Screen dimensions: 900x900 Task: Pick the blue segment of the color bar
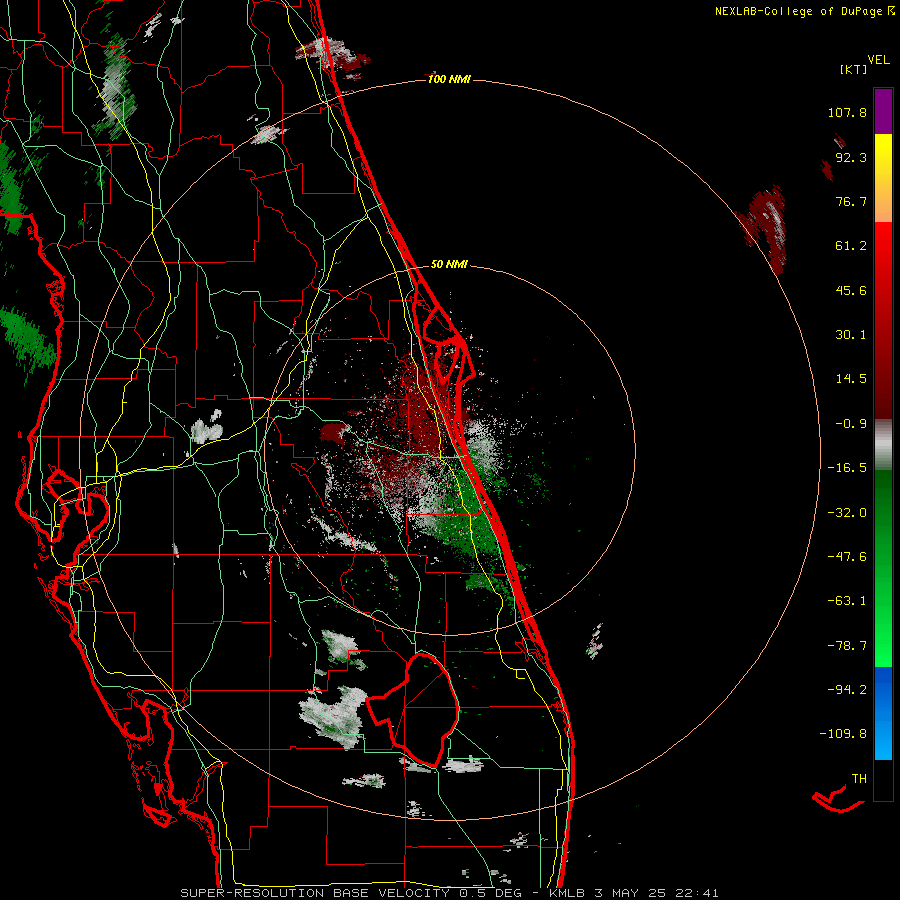[883, 713]
